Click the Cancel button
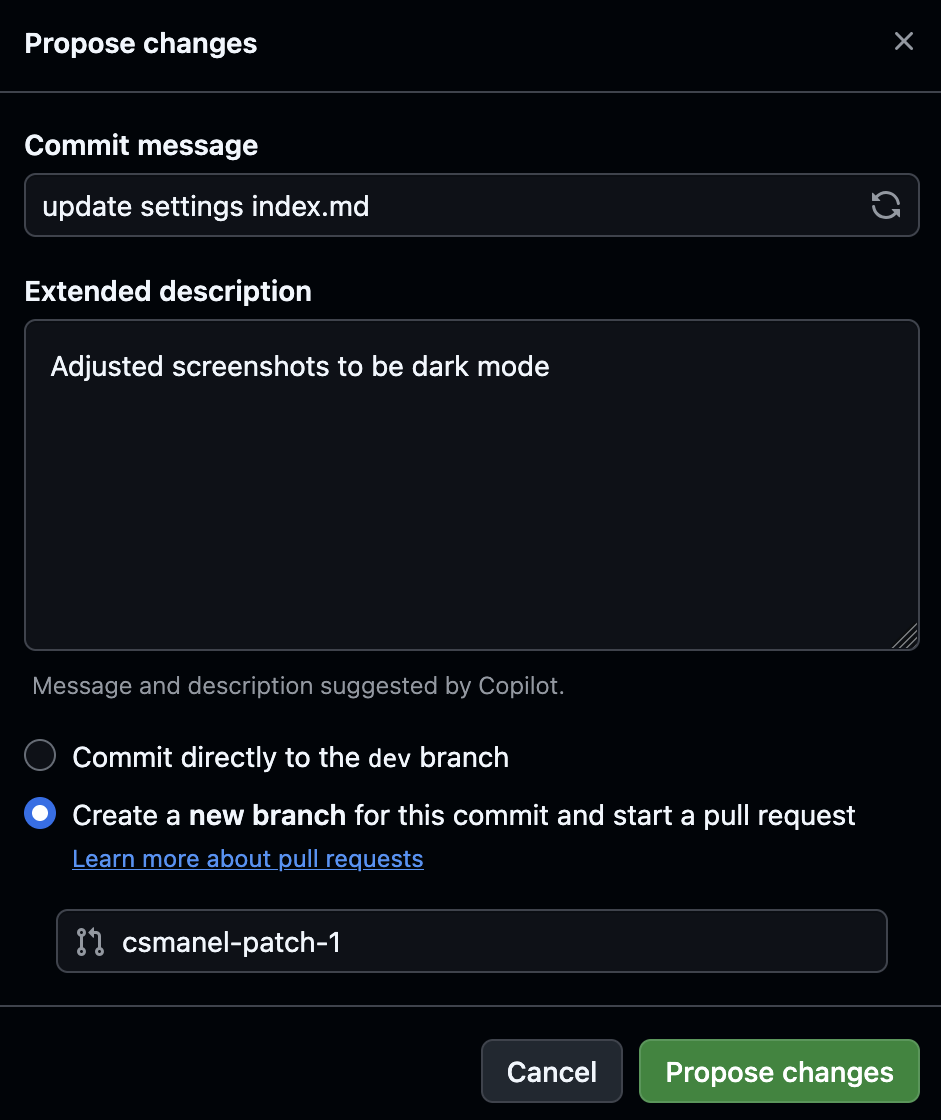Viewport: 941px width, 1120px height. [551, 1071]
